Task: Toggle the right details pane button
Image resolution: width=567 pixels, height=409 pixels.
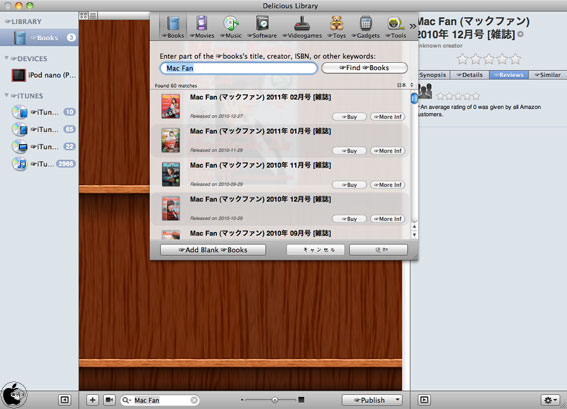Action: click(424, 400)
